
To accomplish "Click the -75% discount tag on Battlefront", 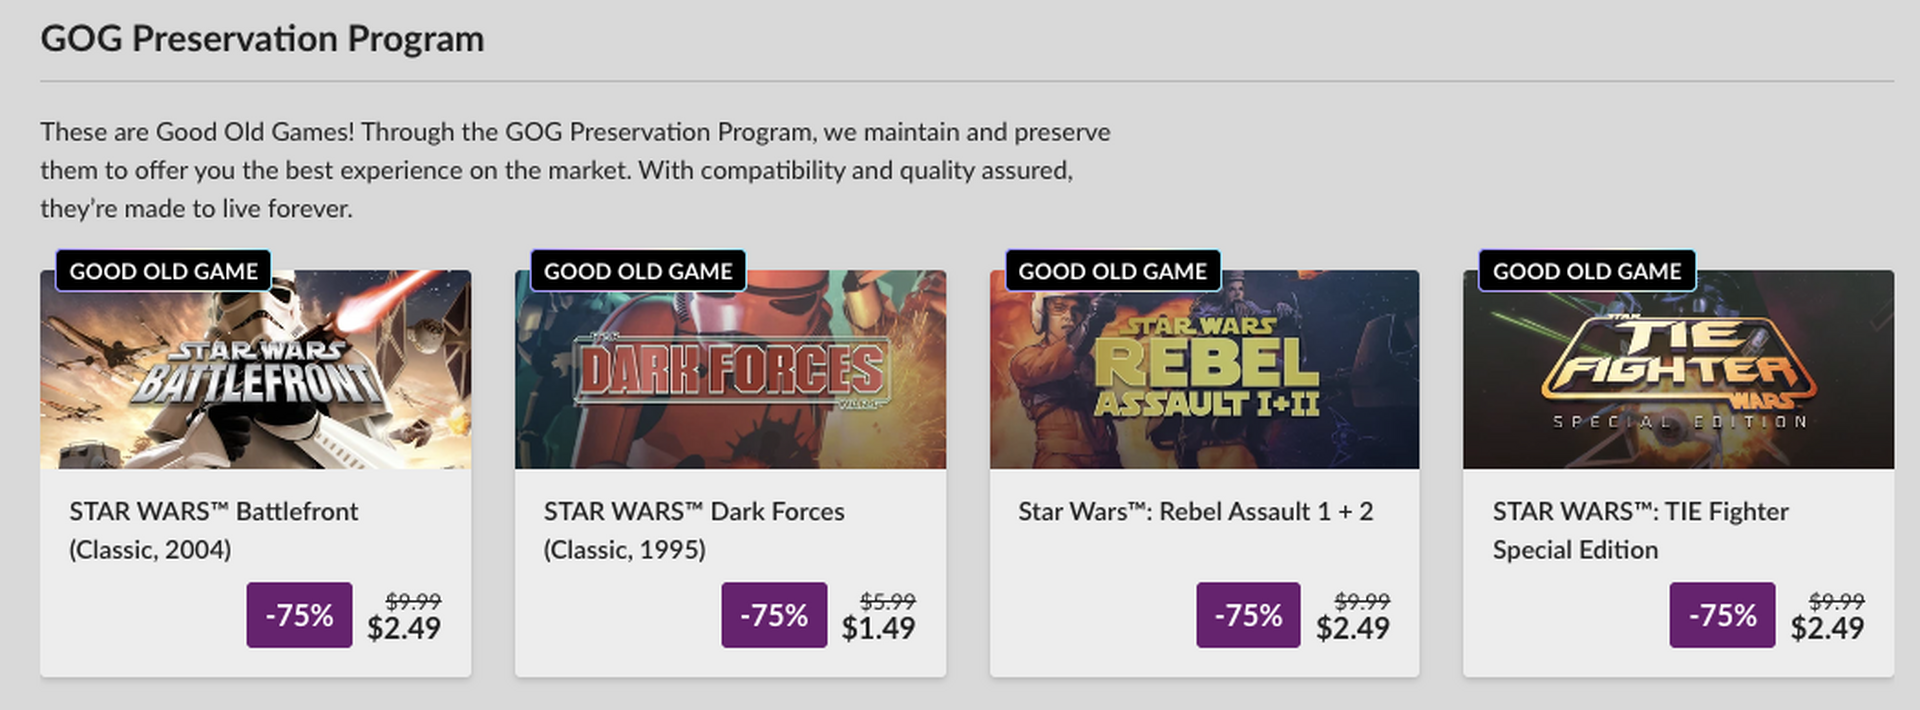I will [x=299, y=615].
